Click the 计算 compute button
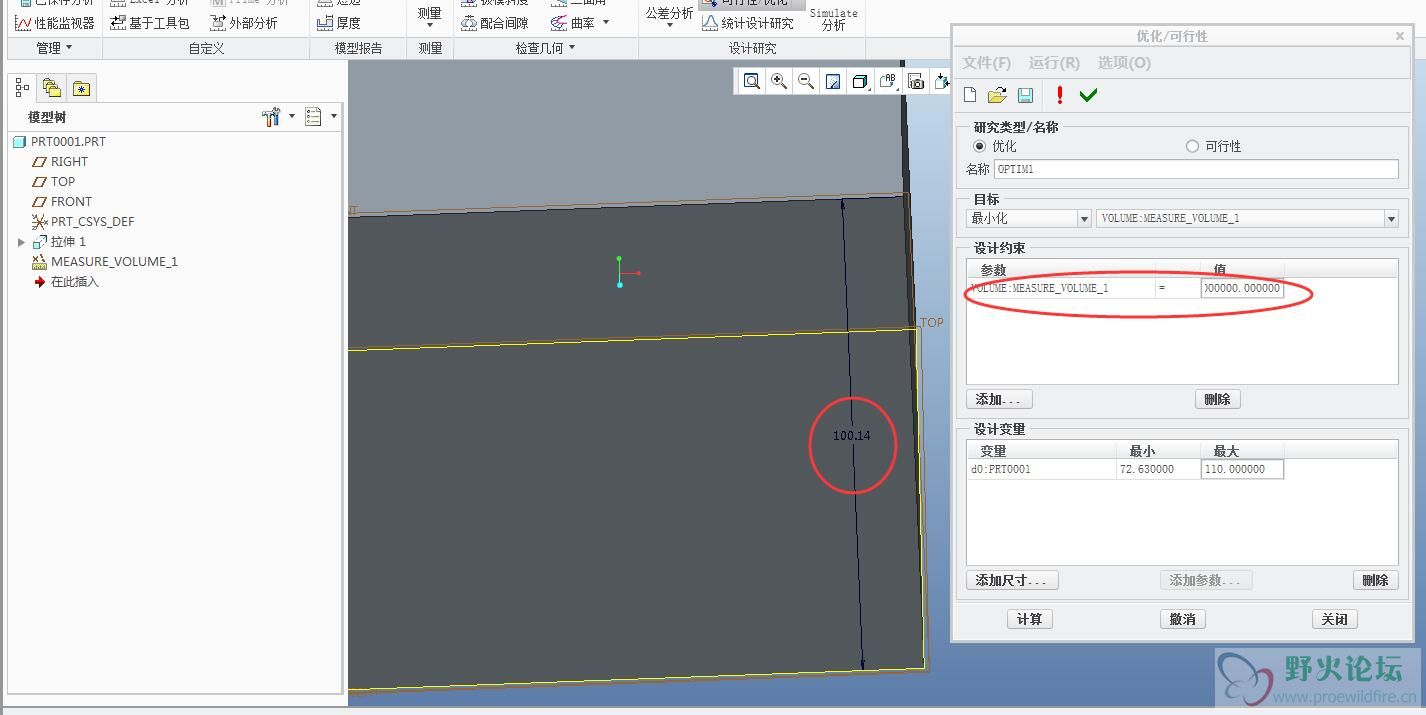 point(1029,619)
